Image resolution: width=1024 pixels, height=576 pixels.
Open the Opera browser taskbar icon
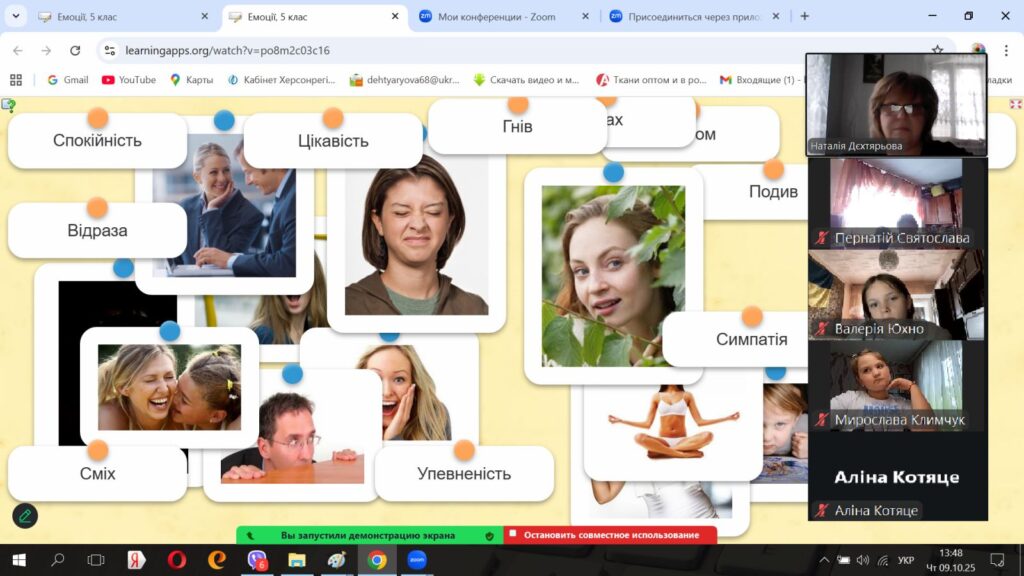click(177, 560)
